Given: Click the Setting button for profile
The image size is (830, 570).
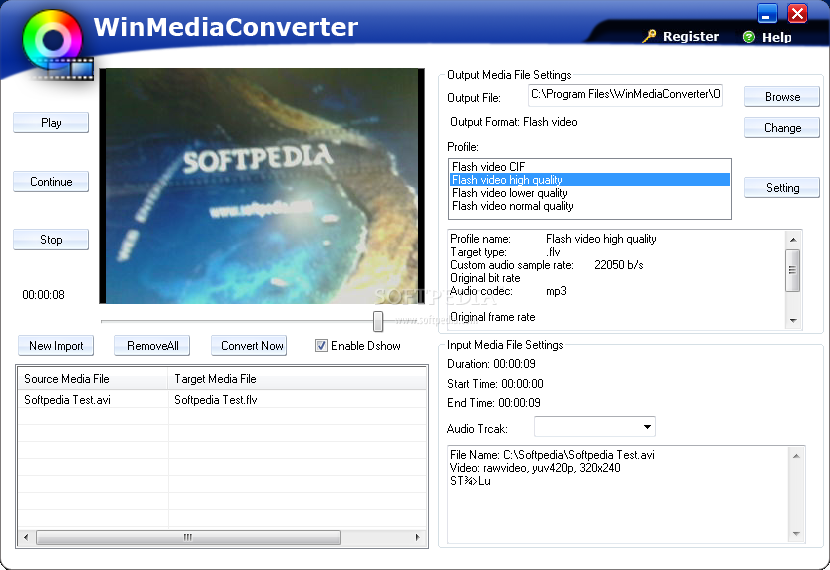Looking at the screenshot, I should click(x=782, y=188).
